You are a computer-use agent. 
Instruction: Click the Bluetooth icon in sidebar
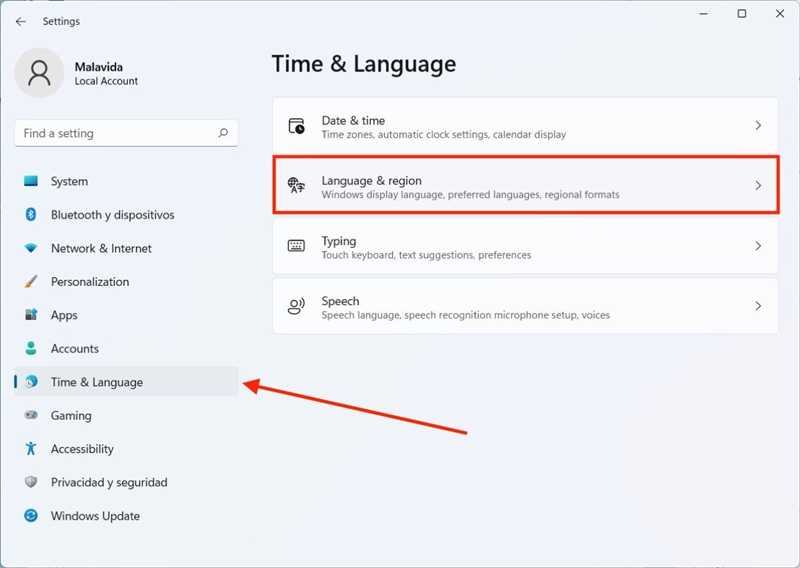tap(31, 214)
